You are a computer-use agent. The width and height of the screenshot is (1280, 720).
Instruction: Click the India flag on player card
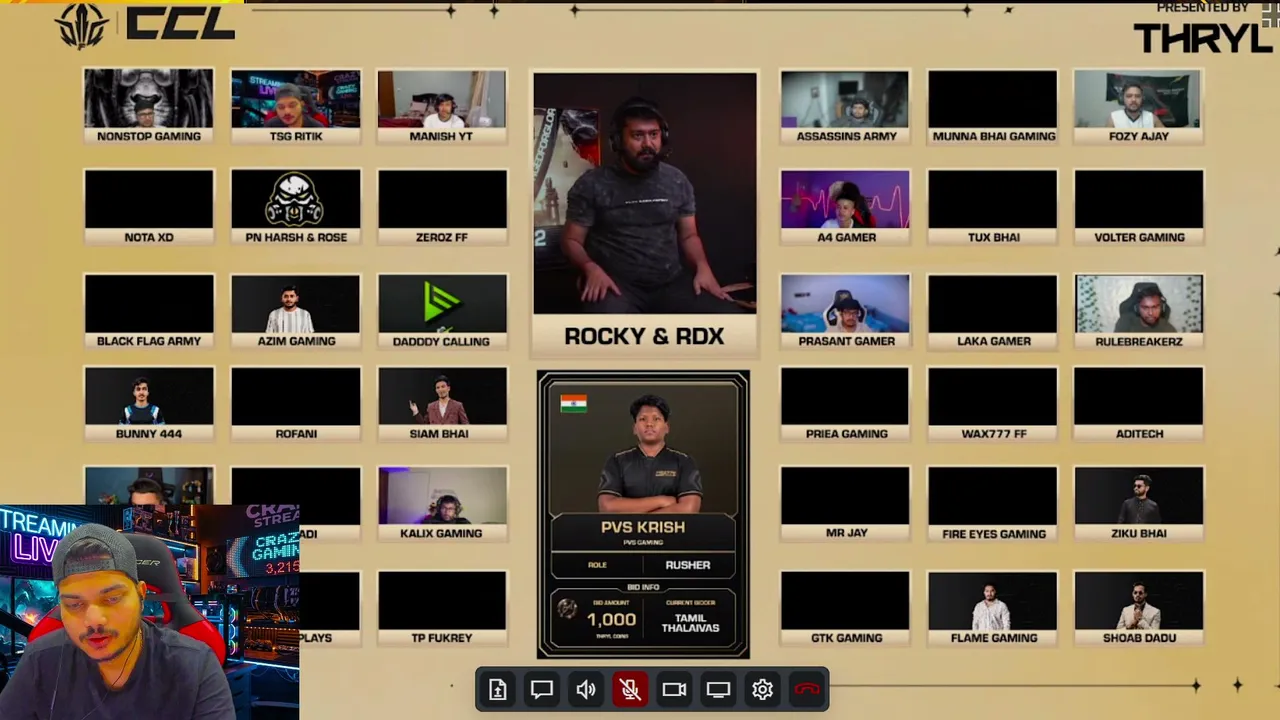coord(574,404)
